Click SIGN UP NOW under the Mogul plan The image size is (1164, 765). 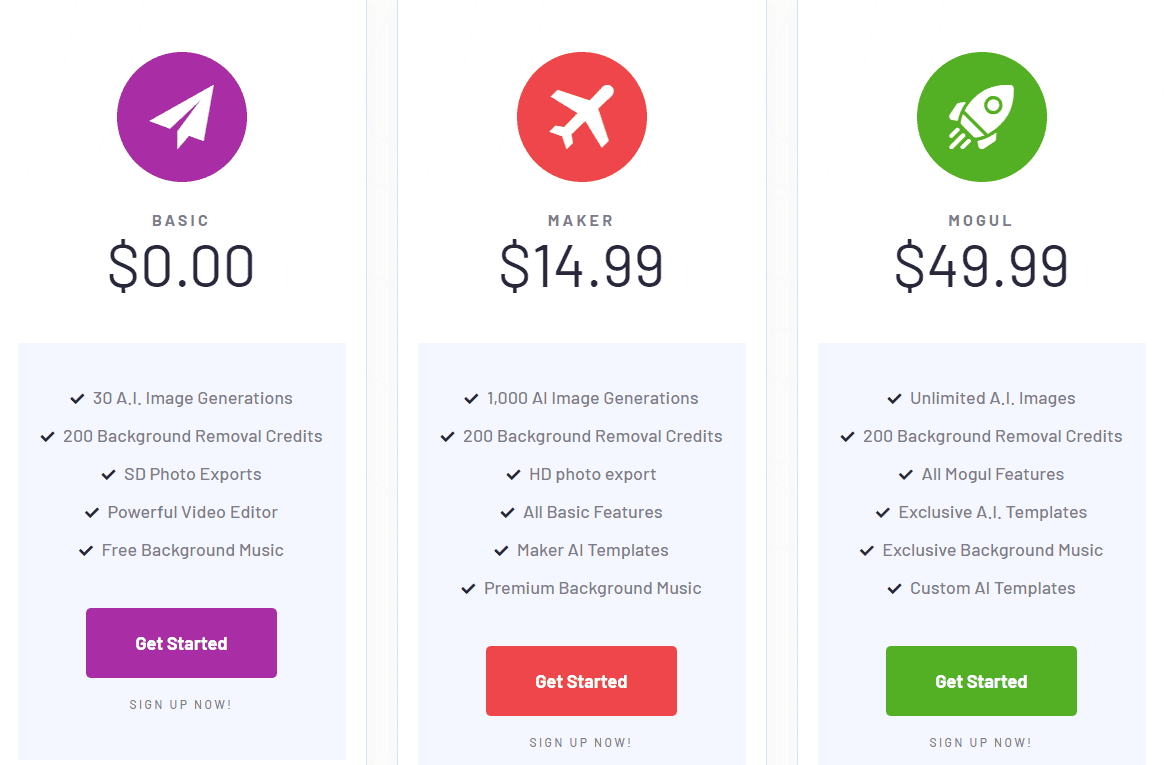(x=981, y=742)
